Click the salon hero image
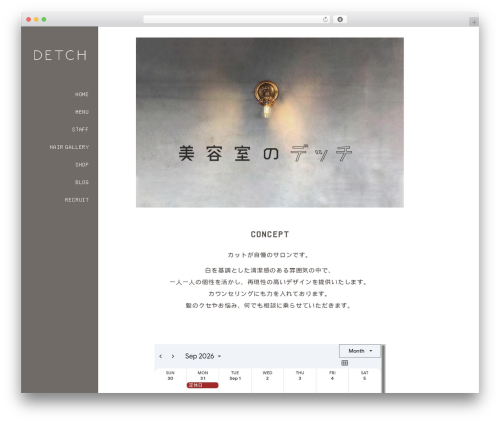This screenshot has width=500, height=423. (x=270, y=122)
